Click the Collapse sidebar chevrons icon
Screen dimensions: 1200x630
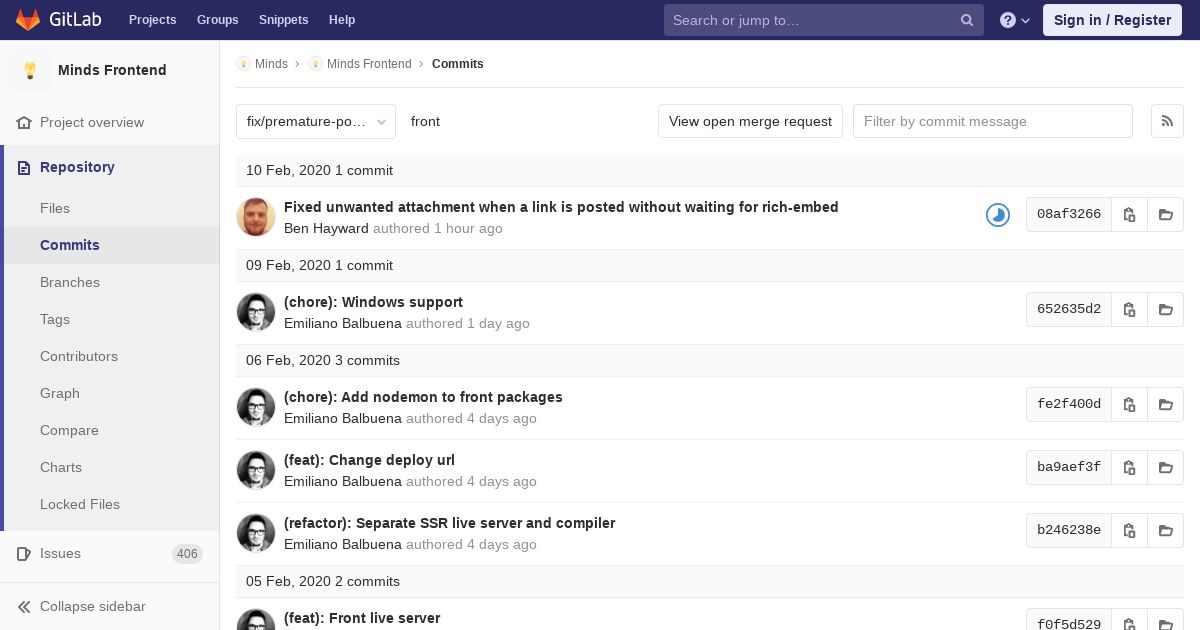[24, 606]
